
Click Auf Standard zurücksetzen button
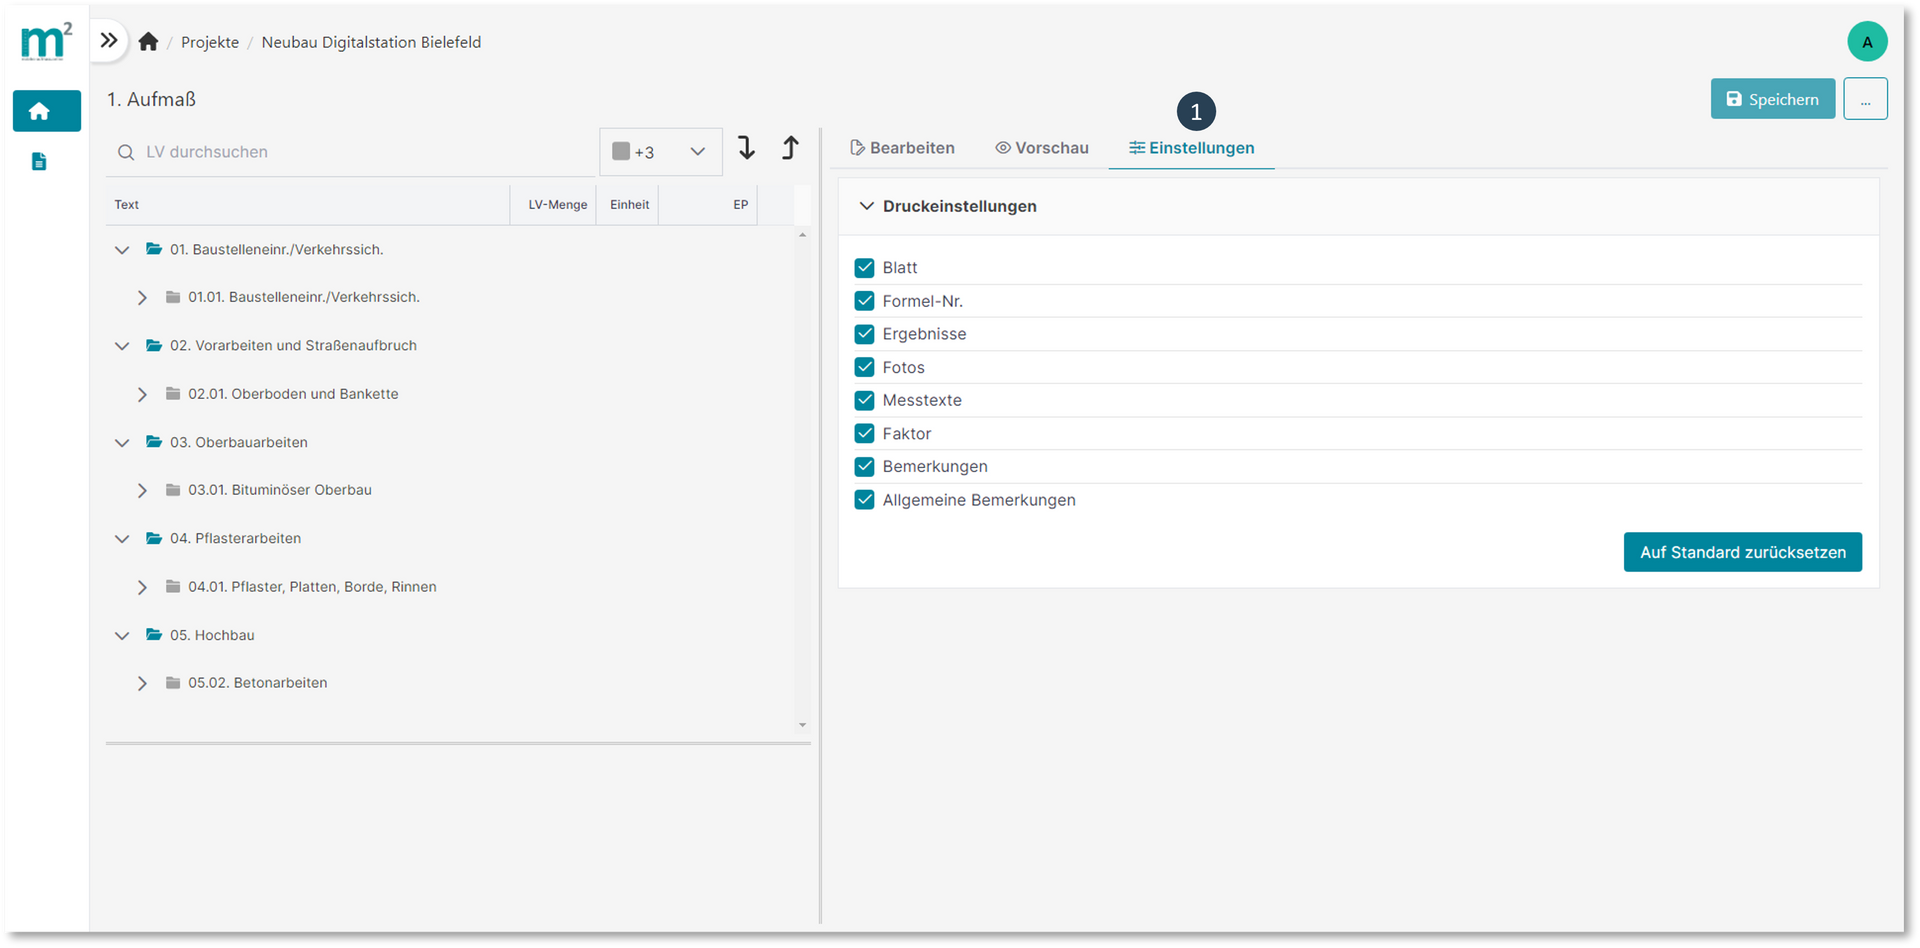(1743, 552)
